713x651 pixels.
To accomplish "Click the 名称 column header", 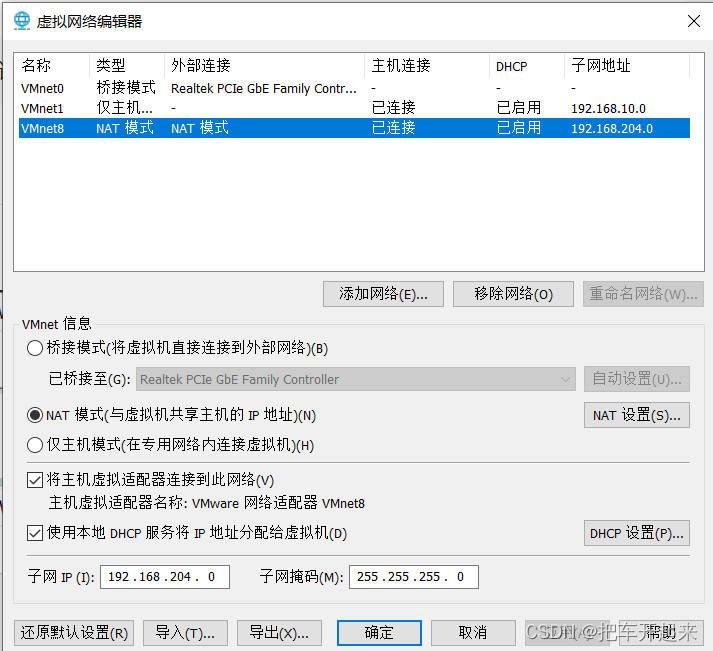I will coord(52,65).
